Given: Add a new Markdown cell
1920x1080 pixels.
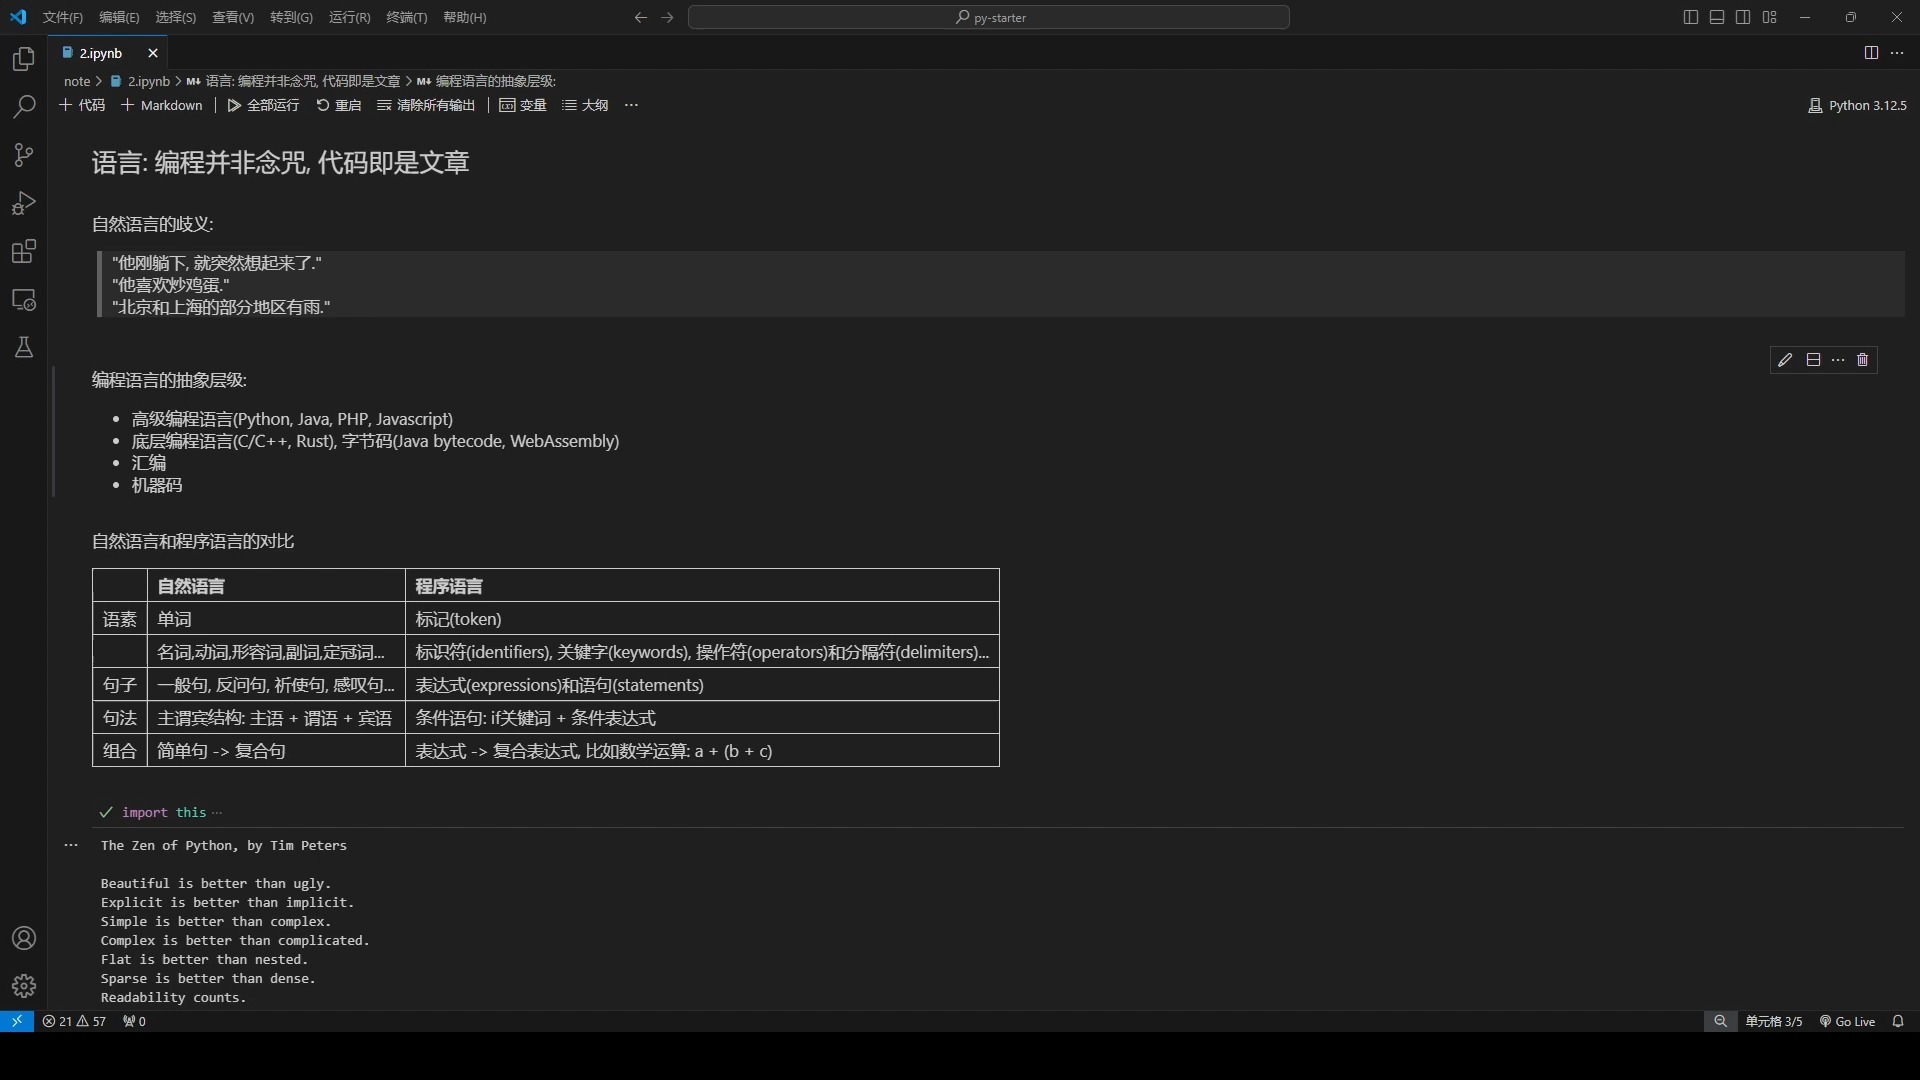Looking at the screenshot, I should tap(162, 105).
